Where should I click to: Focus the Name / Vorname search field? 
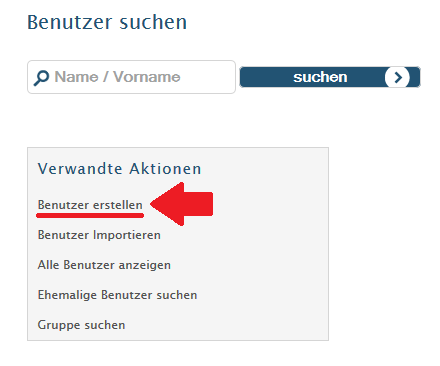pyautogui.click(x=131, y=77)
